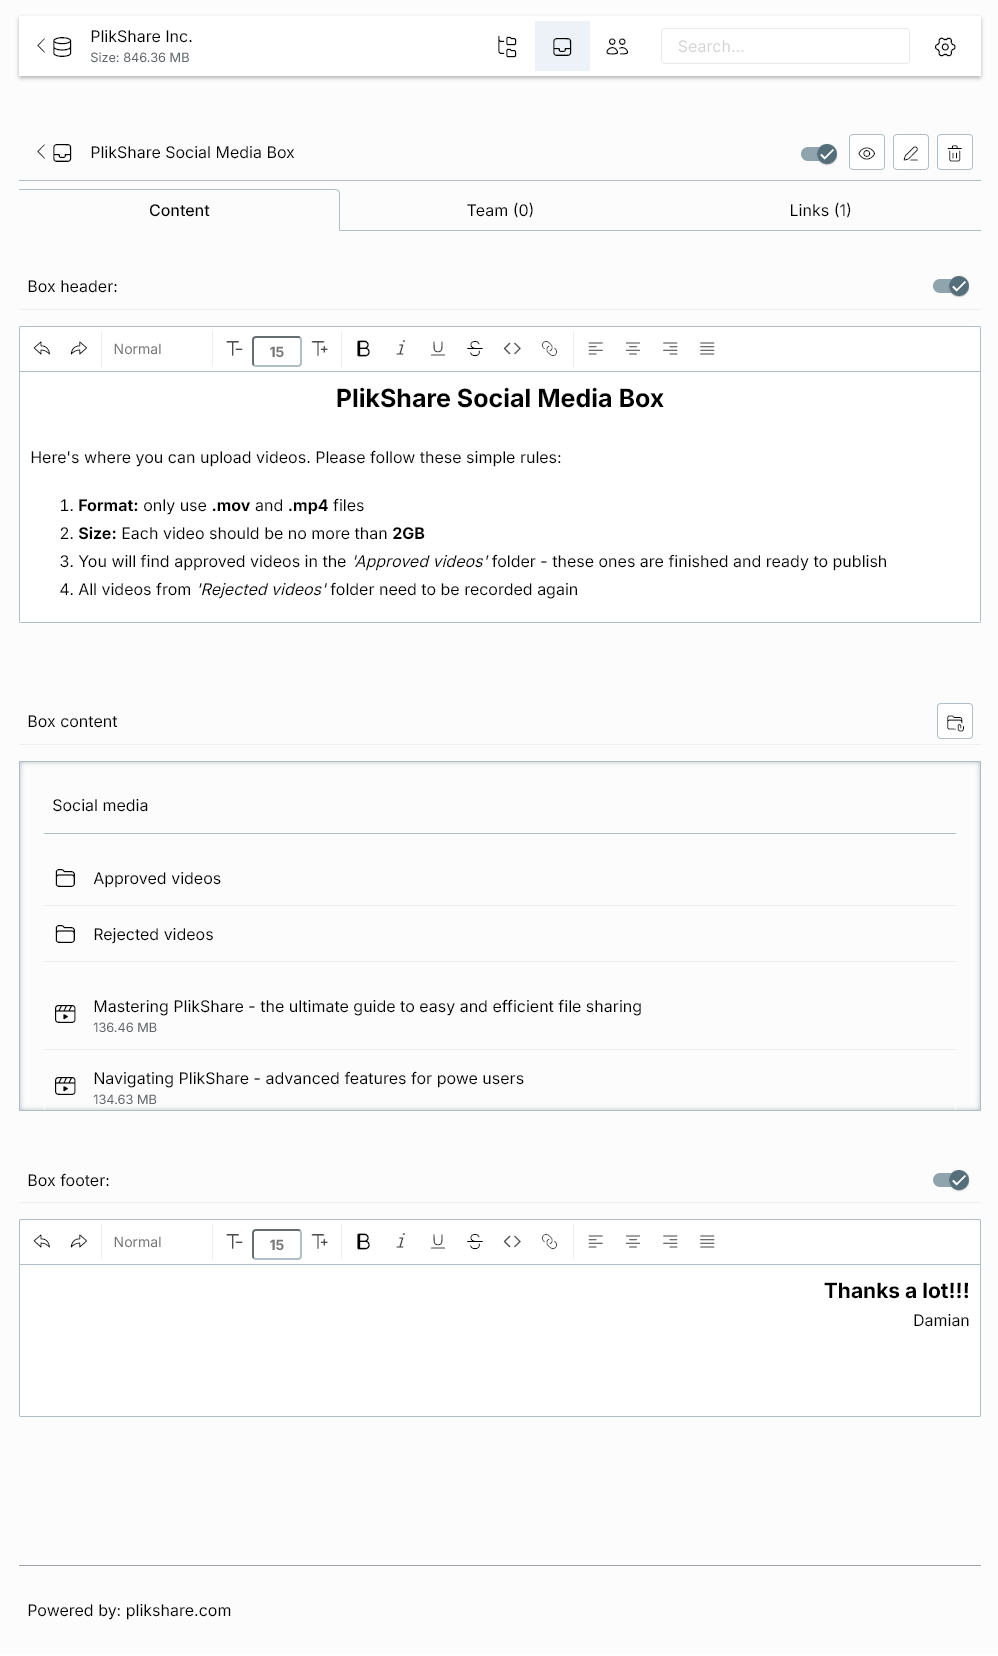Switch to the Links (1) tab
This screenshot has height=1656, width=998.
tap(820, 210)
